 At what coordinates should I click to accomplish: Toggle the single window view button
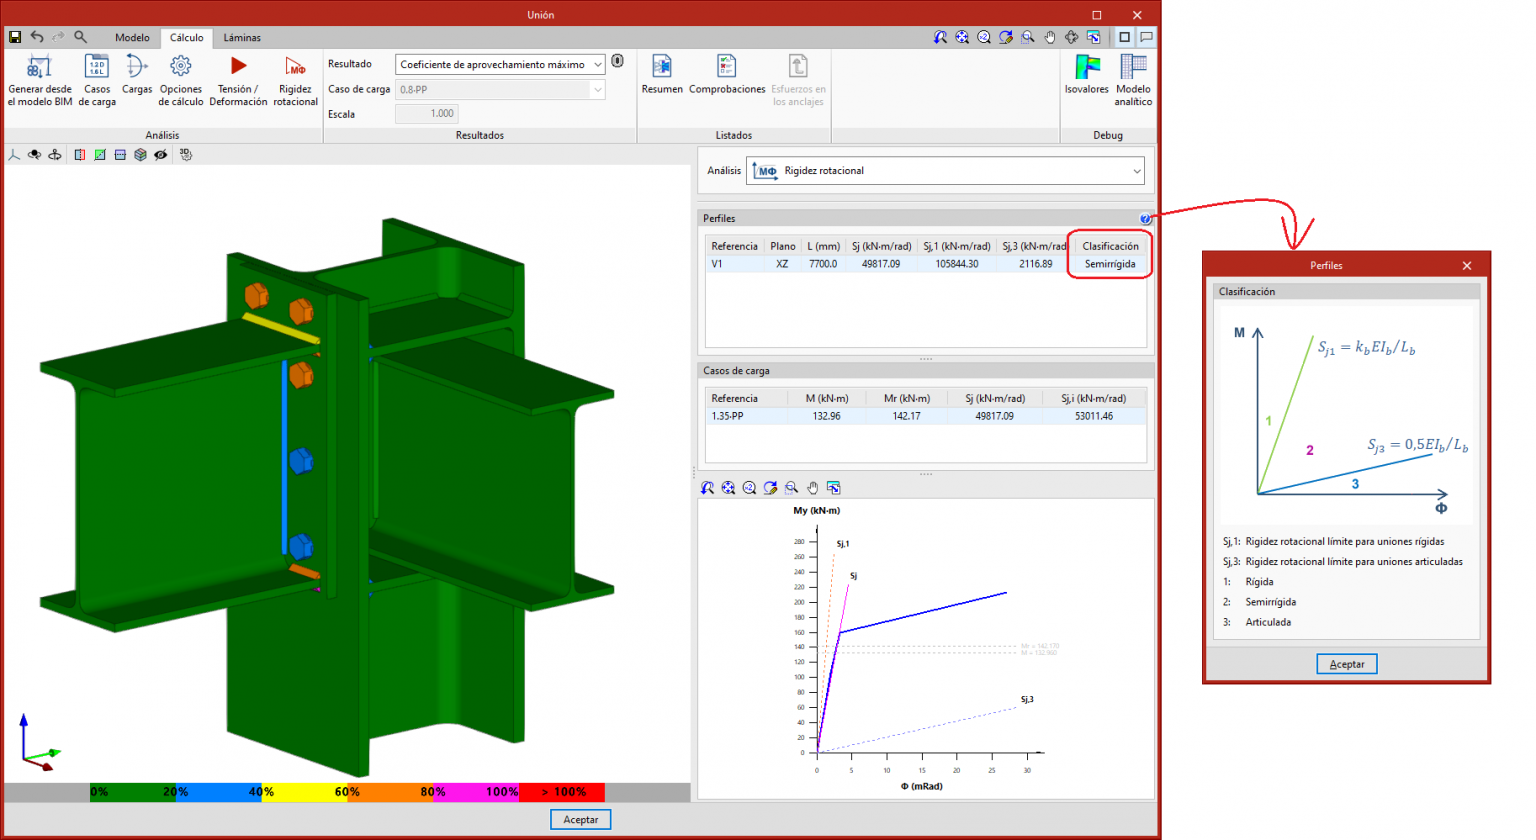point(1124,37)
